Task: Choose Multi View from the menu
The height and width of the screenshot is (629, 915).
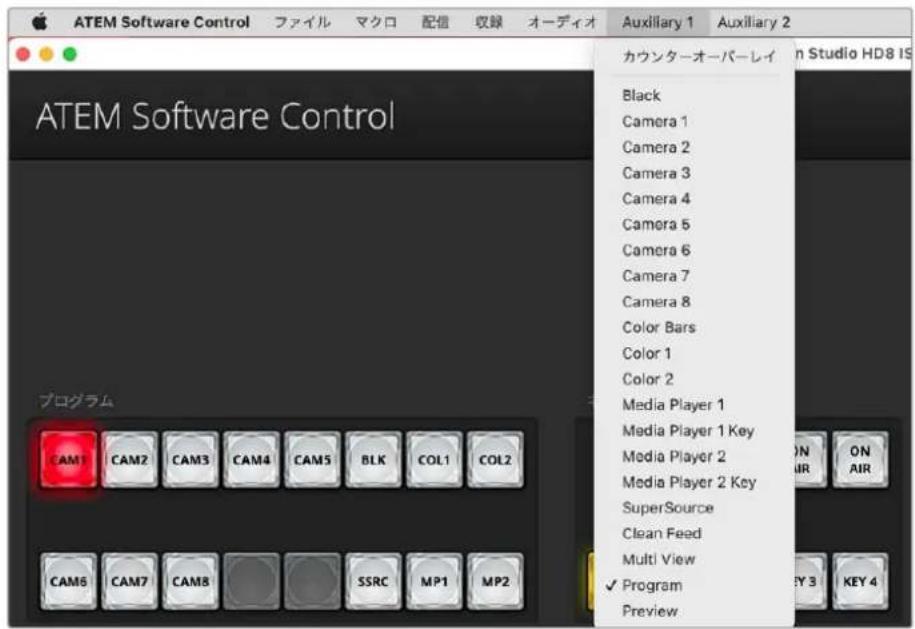Action: click(x=694, y=559)
